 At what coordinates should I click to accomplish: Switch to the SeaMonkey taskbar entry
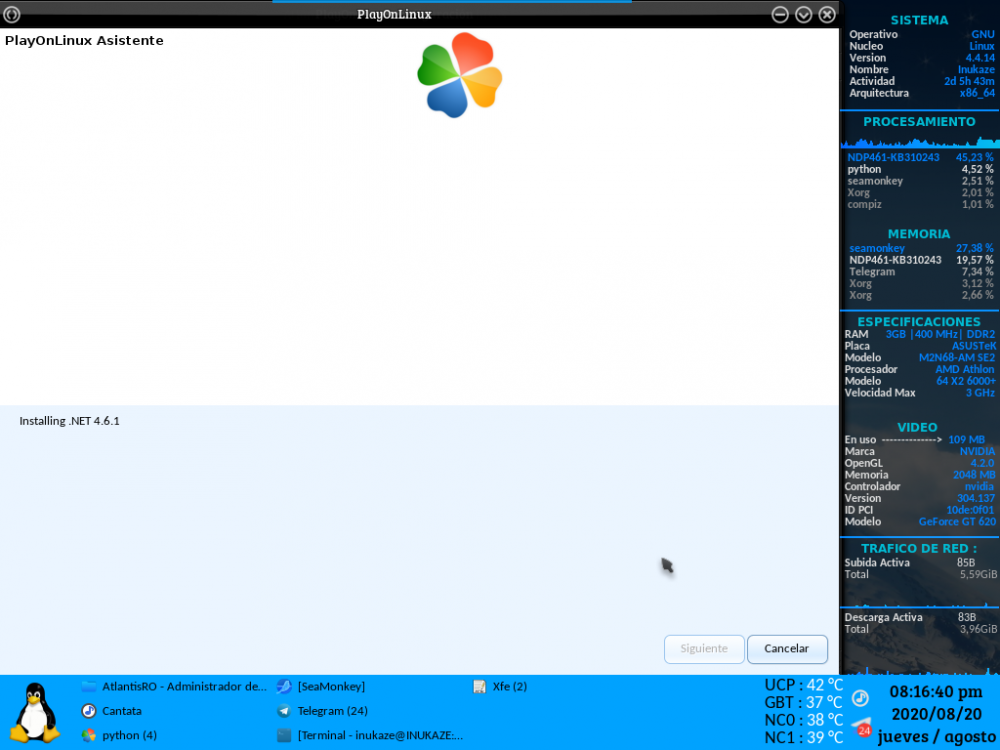pyautogui.click(x=330, y=687)
